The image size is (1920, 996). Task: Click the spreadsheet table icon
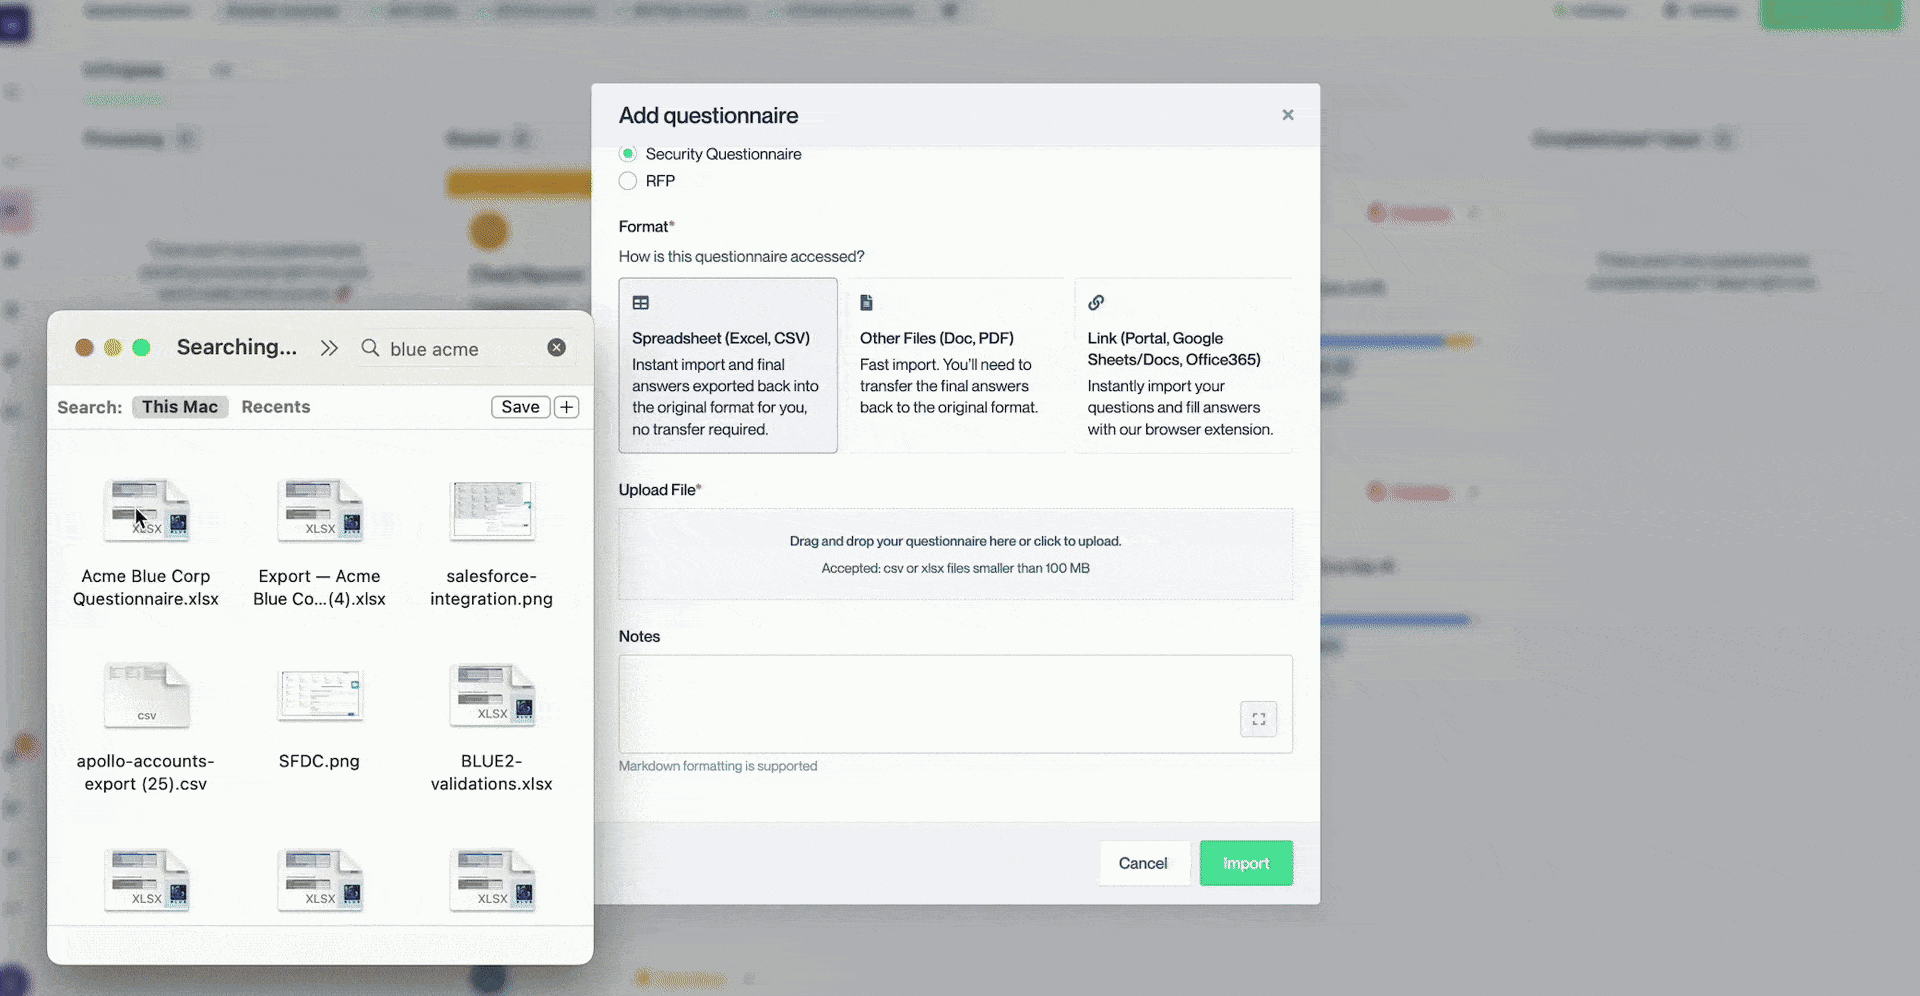641,303
